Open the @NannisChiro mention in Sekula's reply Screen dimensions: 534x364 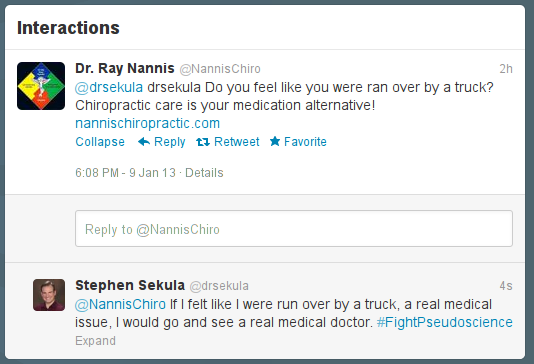120,304
